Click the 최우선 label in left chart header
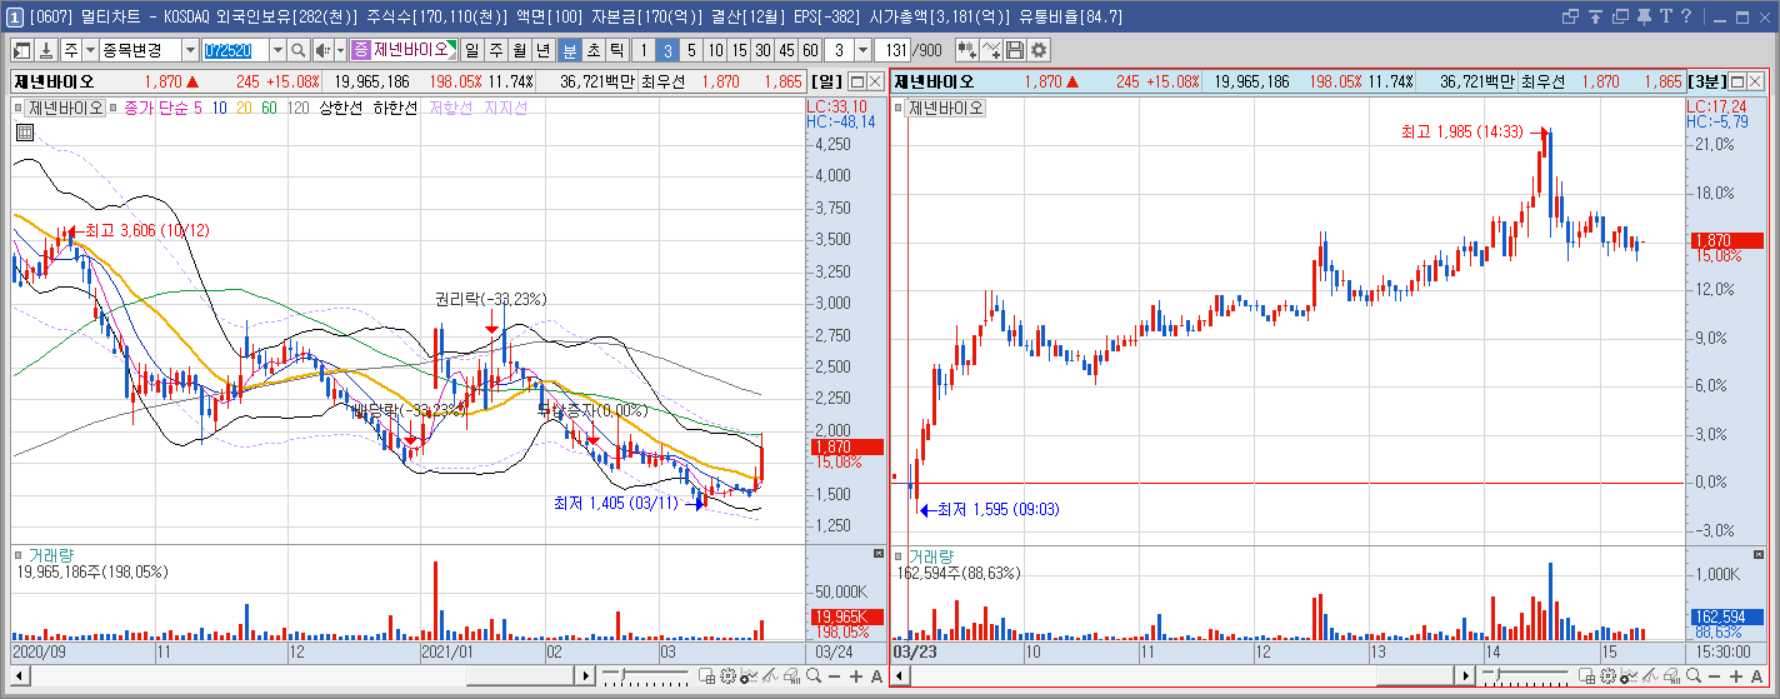This screenshot has height=699, width=1780. coord(663,82)
